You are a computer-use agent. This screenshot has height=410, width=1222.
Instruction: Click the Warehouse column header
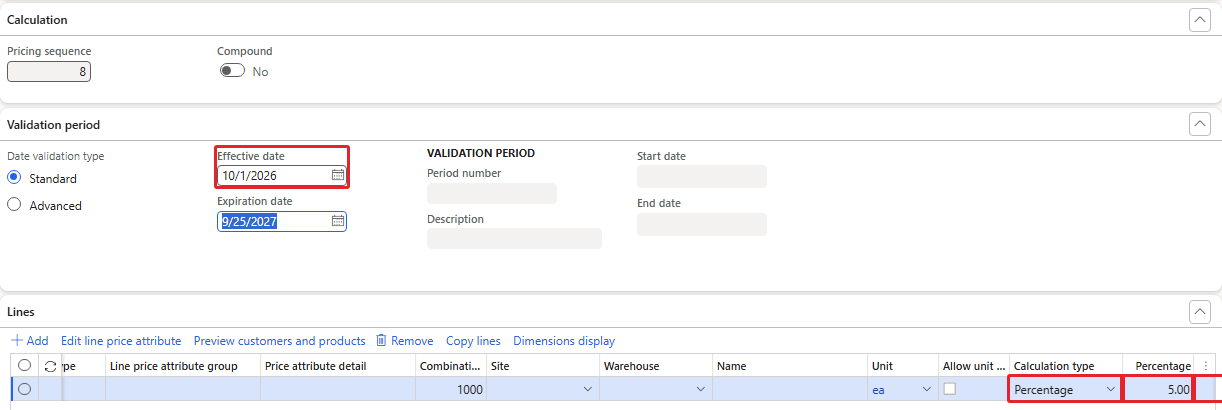click(x=656, y=366)
